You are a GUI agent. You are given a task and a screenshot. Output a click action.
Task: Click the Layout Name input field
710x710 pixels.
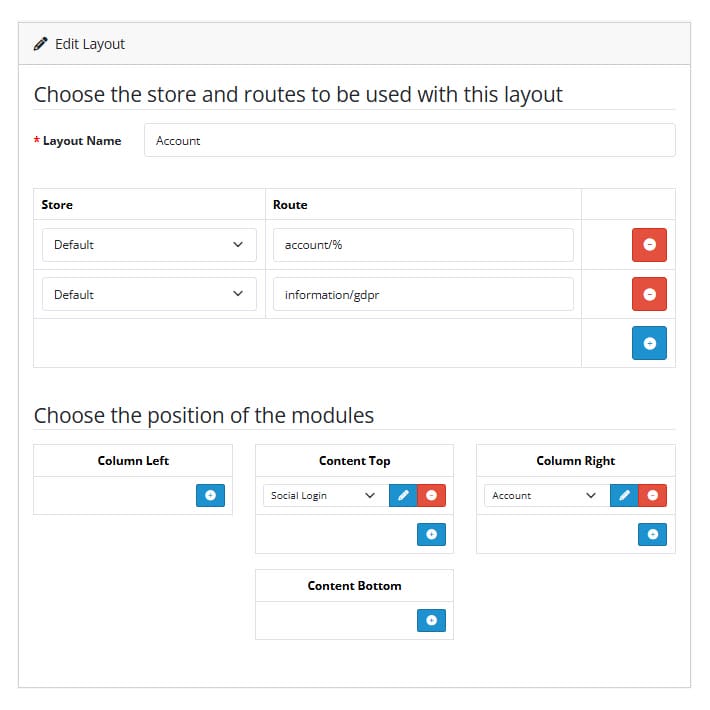(x=410, y=140)
